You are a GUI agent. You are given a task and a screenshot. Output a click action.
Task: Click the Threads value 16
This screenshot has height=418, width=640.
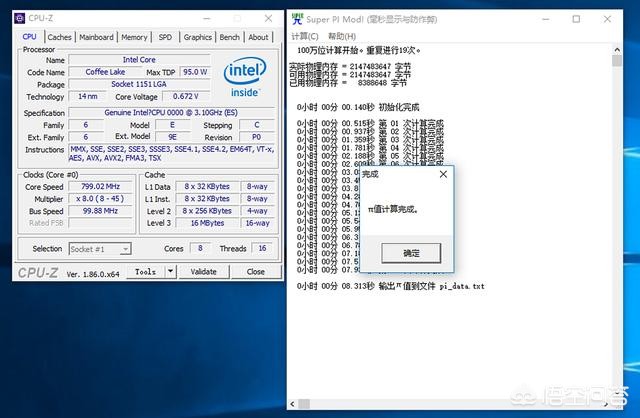[262, 248]
